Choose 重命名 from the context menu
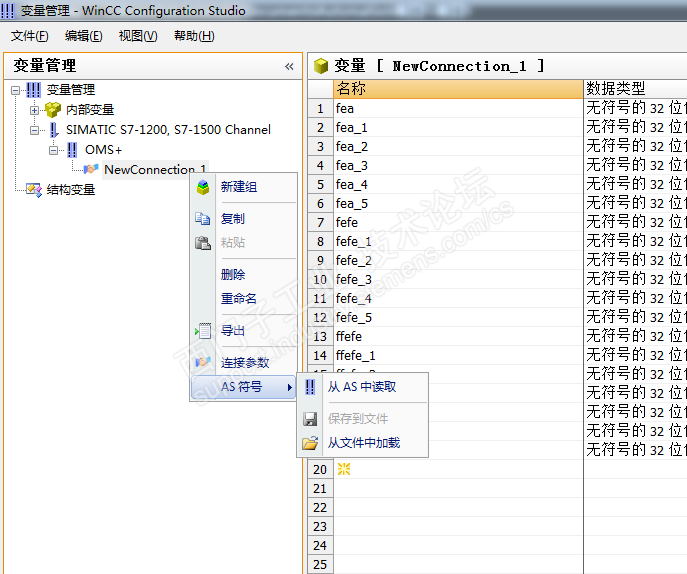 tap(244, 298)
